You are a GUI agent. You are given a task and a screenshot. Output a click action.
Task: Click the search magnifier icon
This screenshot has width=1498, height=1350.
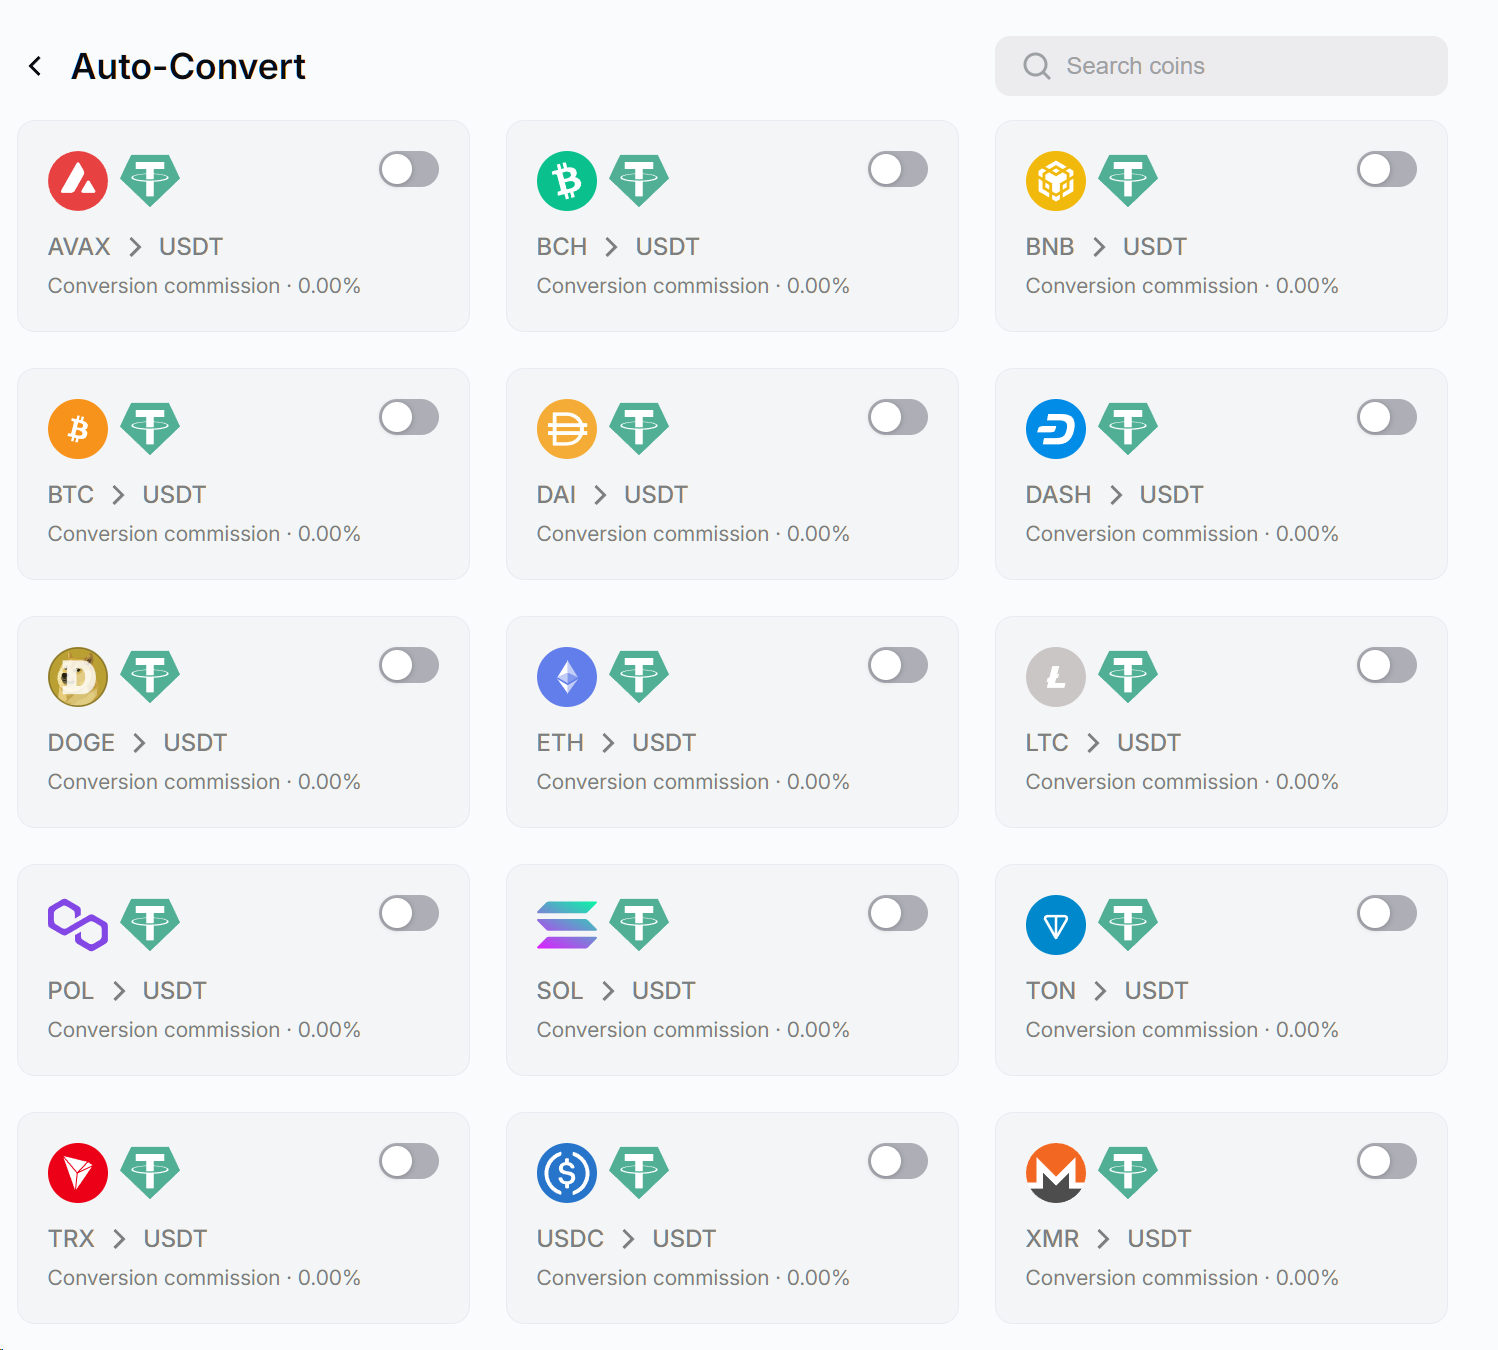(x=1037, y=66)
